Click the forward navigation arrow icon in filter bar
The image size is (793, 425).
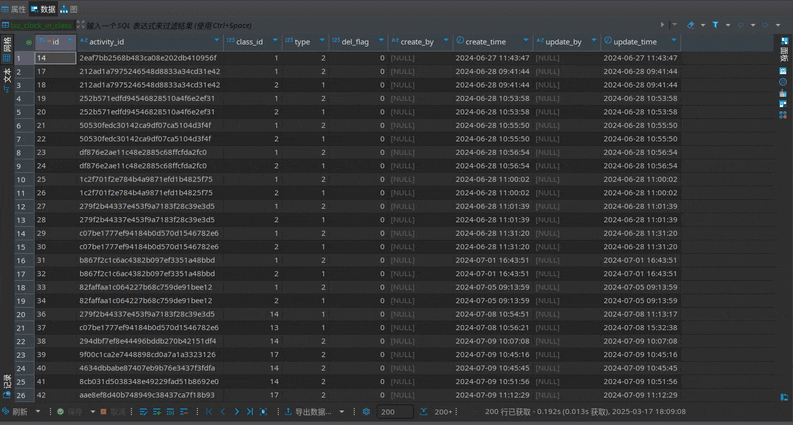(x=766, y=25)
